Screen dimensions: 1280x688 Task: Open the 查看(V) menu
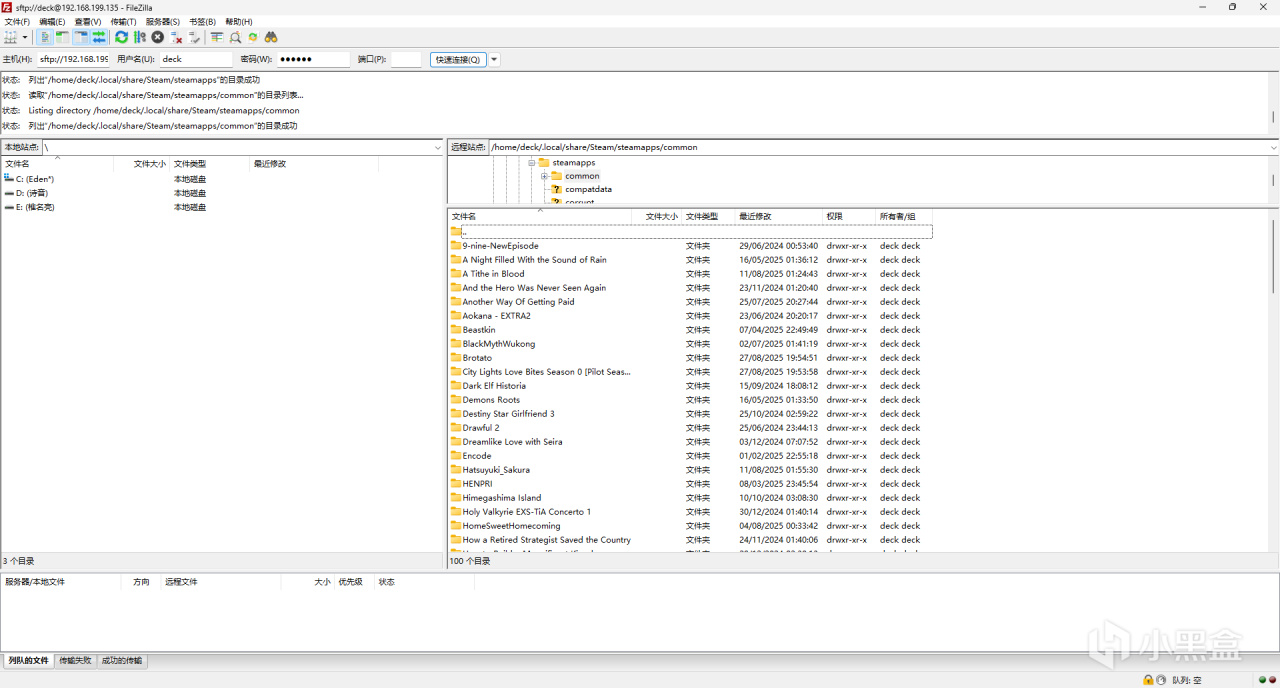coord(88,21)
